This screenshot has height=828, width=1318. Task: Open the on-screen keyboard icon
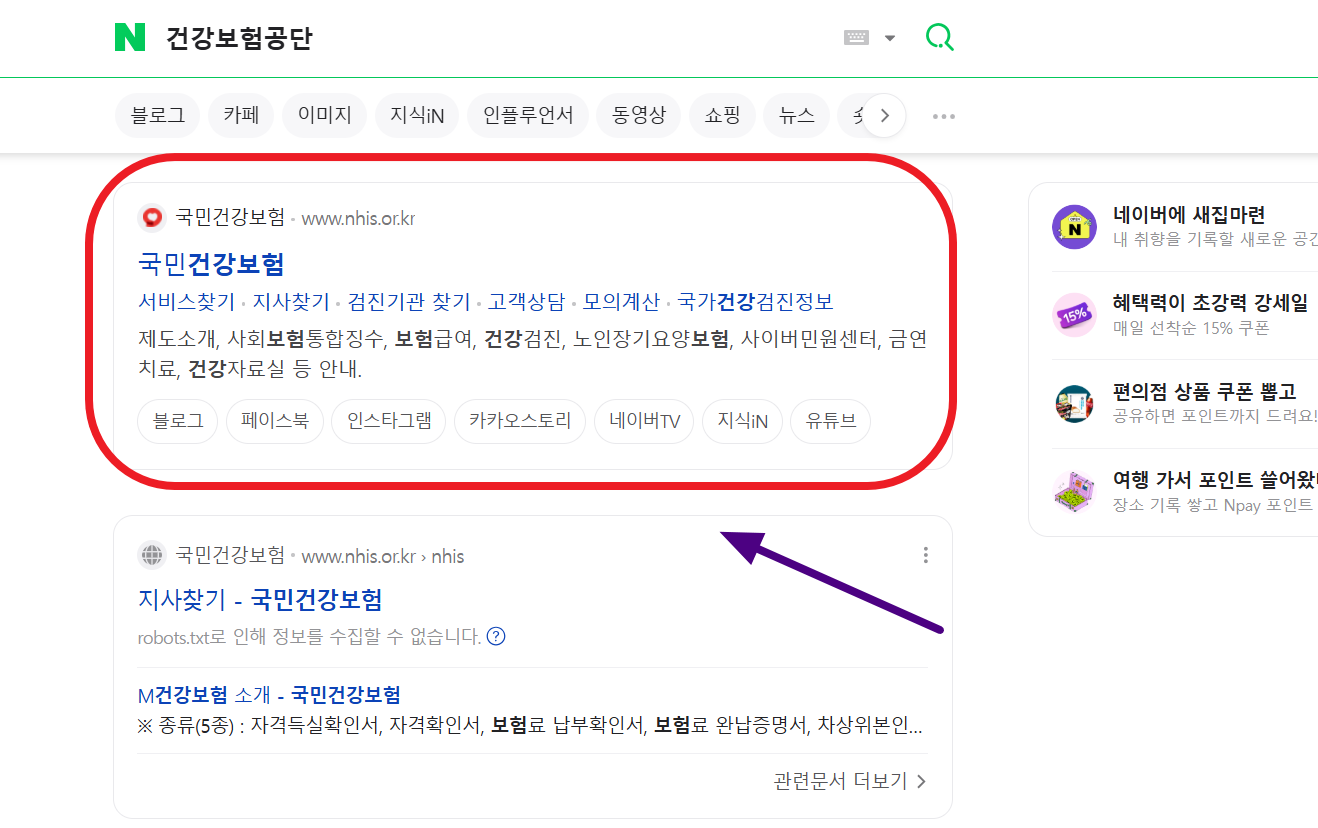pyautogui.click(x=857, y=38)
